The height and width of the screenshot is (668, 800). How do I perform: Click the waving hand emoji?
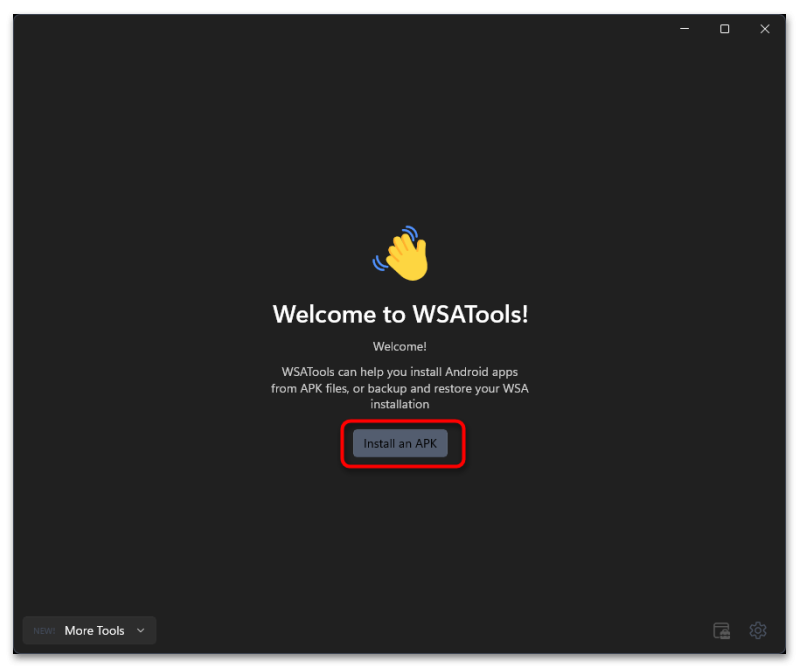pyautogui.click(x=401, y=254)
